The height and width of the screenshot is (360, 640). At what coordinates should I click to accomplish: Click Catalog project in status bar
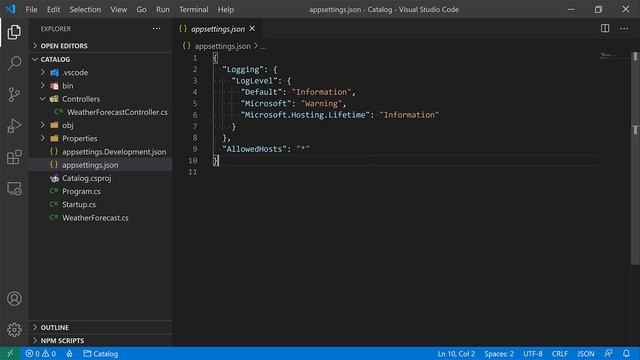coord(101,353)
